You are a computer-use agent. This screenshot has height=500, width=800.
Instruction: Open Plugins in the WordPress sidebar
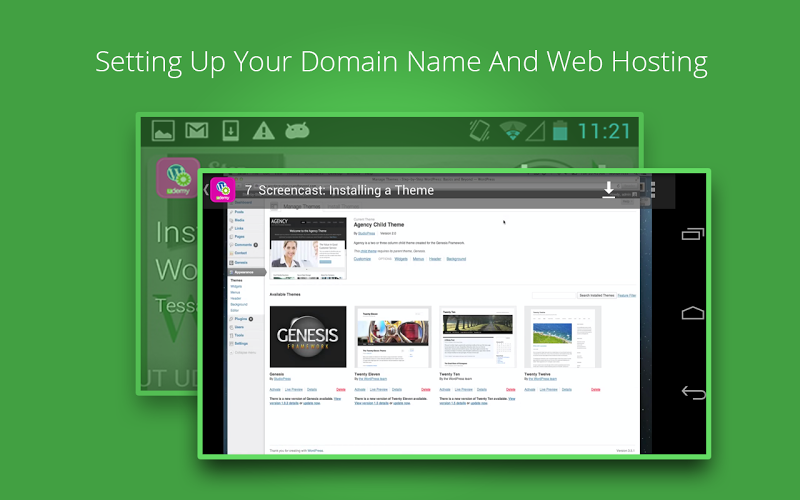pos(241,319)
